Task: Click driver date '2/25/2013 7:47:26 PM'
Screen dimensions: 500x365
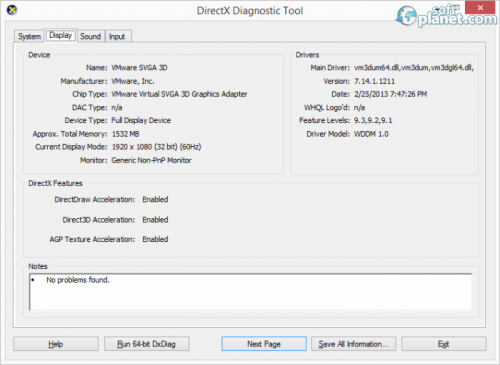Action: (390, 94)
